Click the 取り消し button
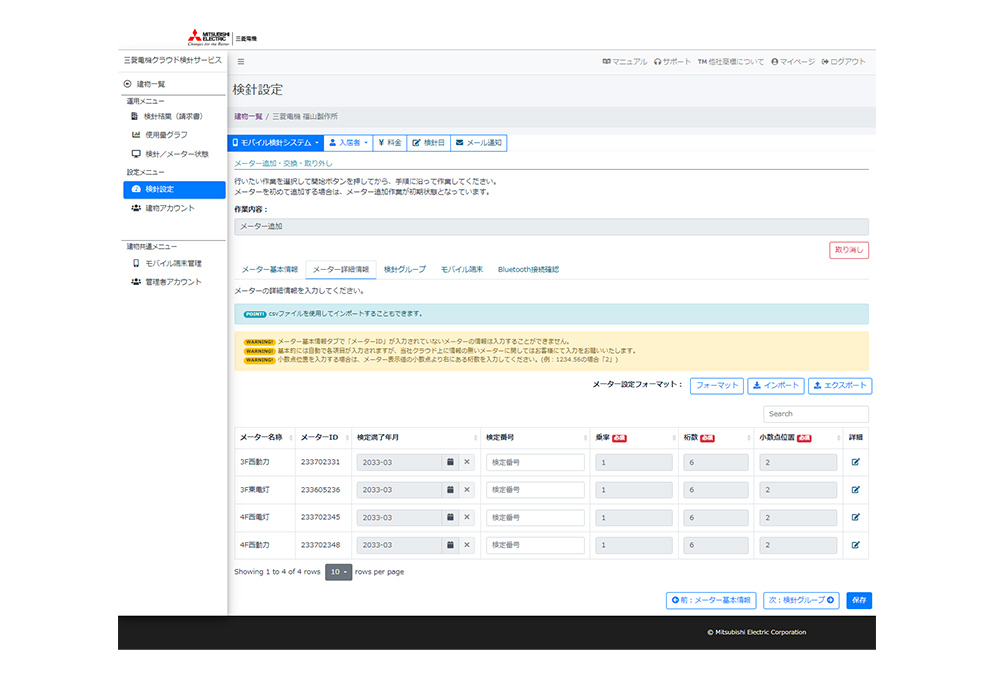 coord(848,250)
